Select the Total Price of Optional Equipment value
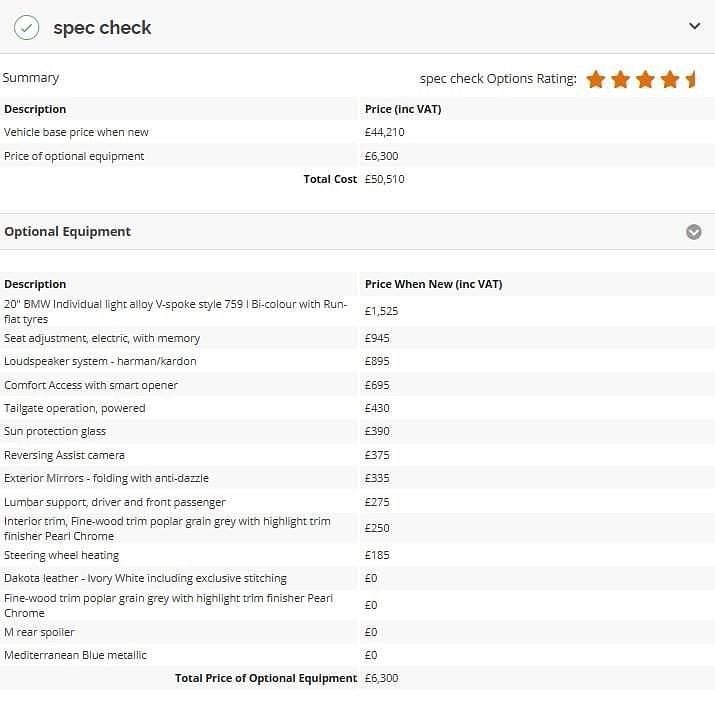Screen dimensions: 715x710 381,678
